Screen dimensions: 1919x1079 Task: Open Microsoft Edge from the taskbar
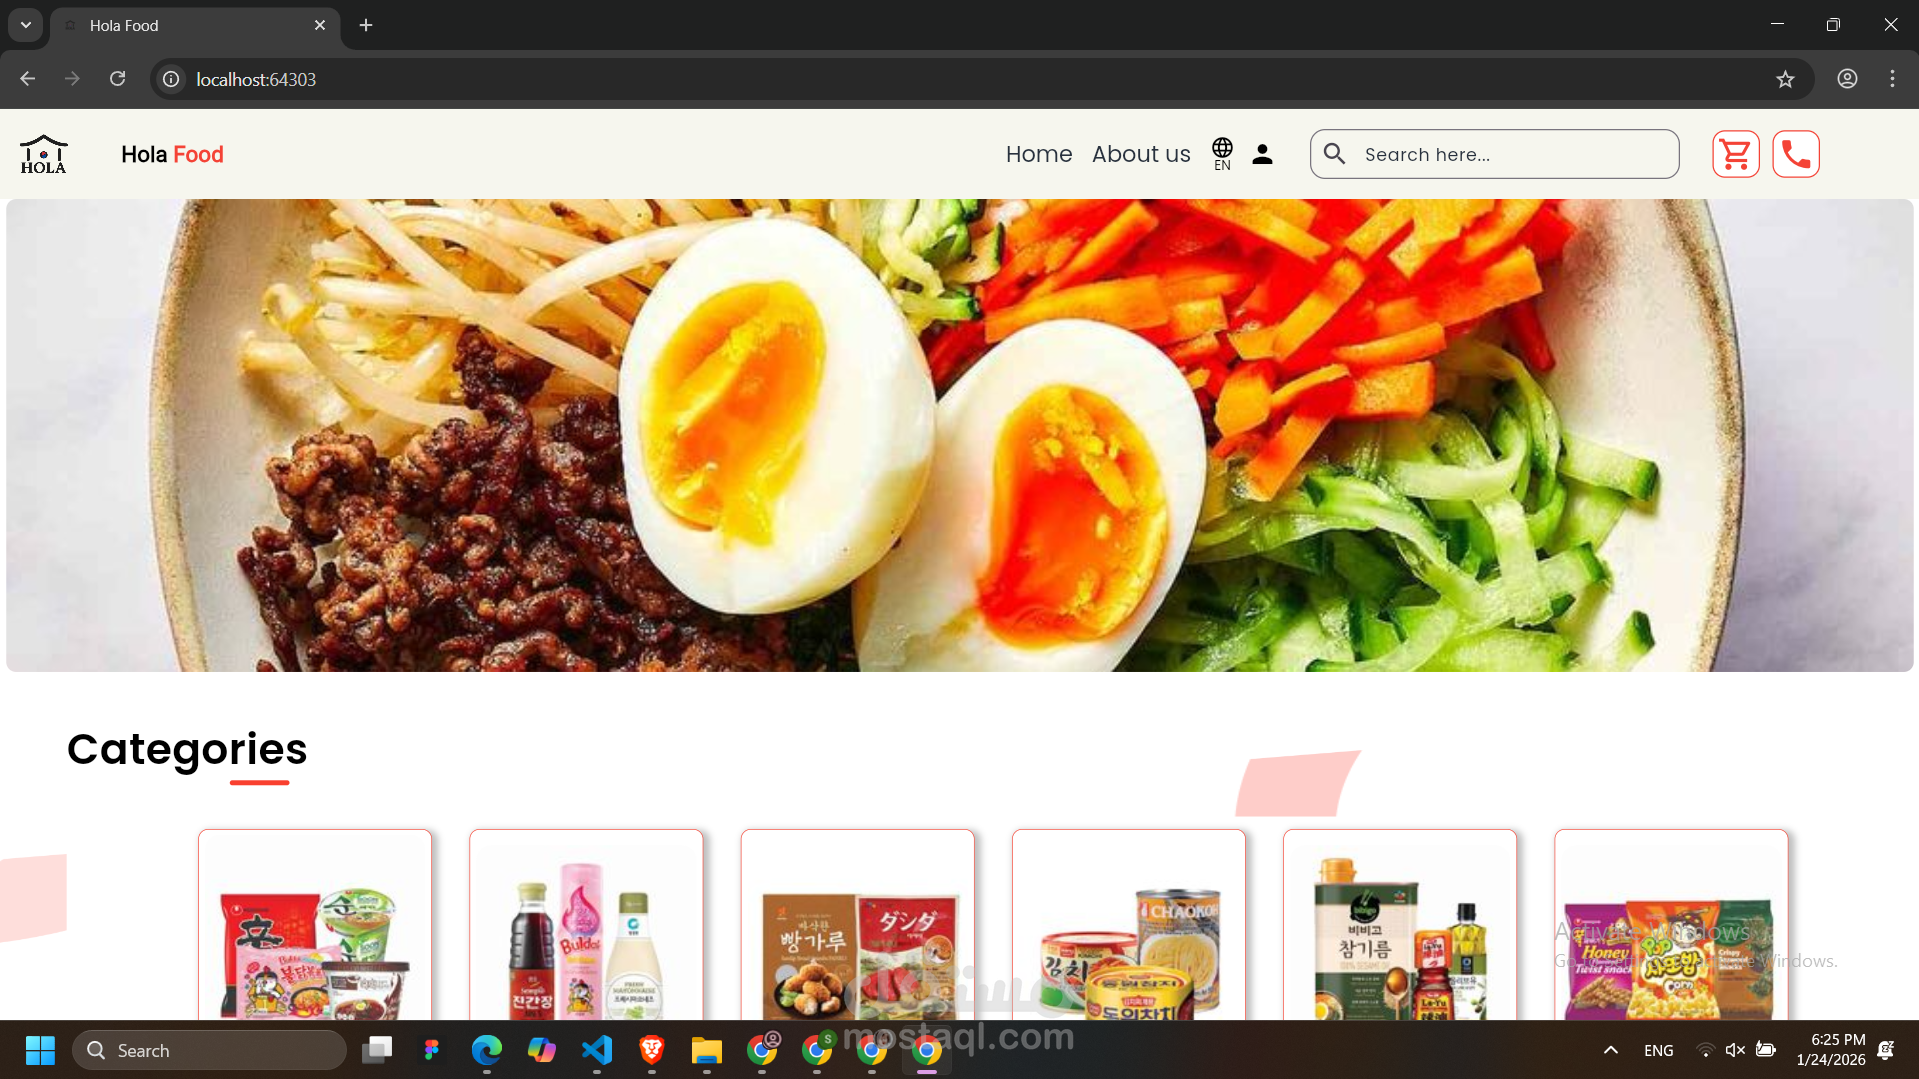pos(486,1050)
